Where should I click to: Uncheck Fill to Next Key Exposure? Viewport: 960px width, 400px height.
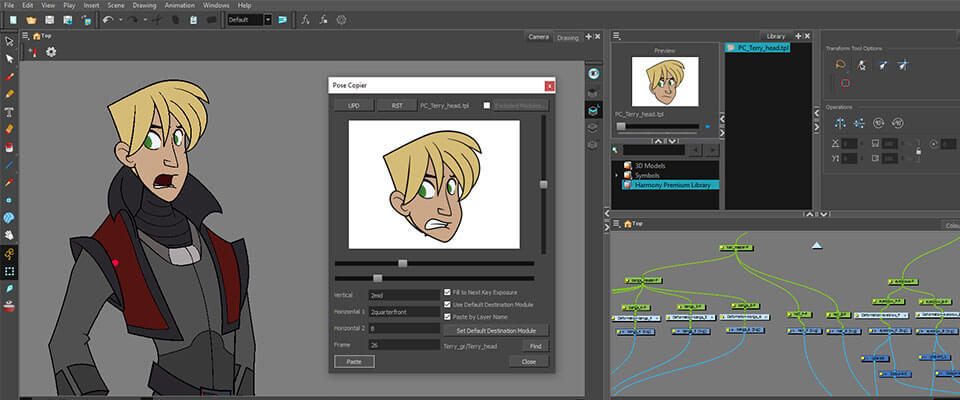click(447, 293)
